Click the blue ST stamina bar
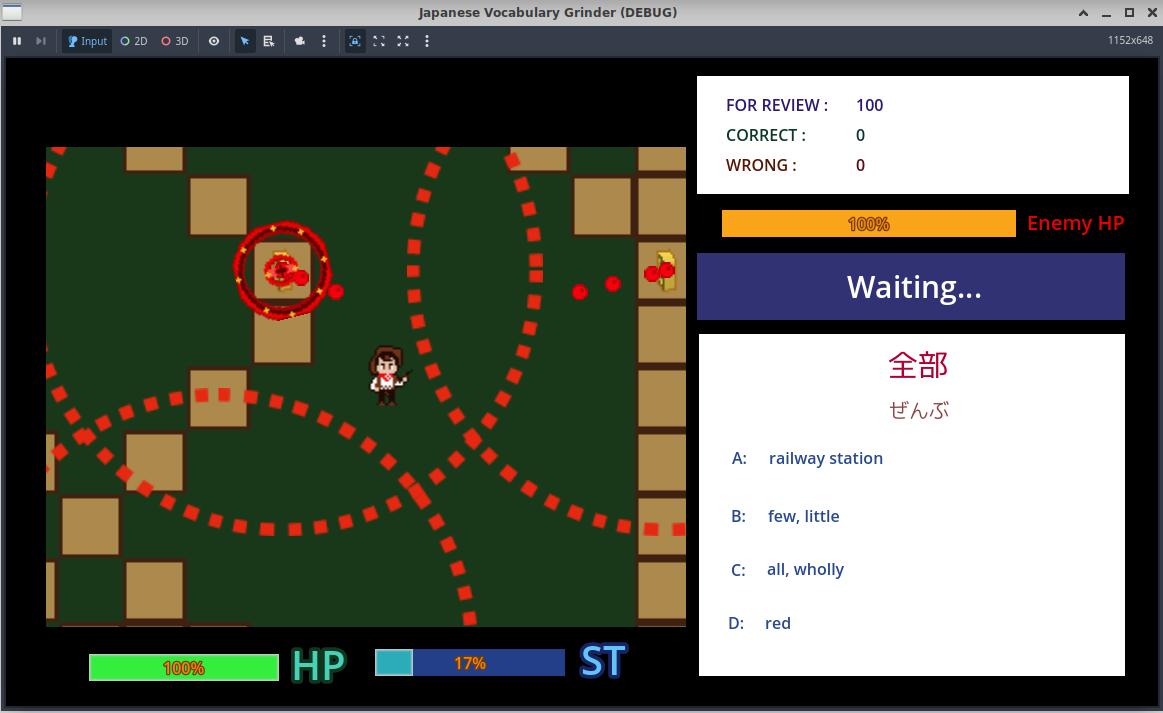Viewport: 1163px width, 713px height. coord(470,663)
